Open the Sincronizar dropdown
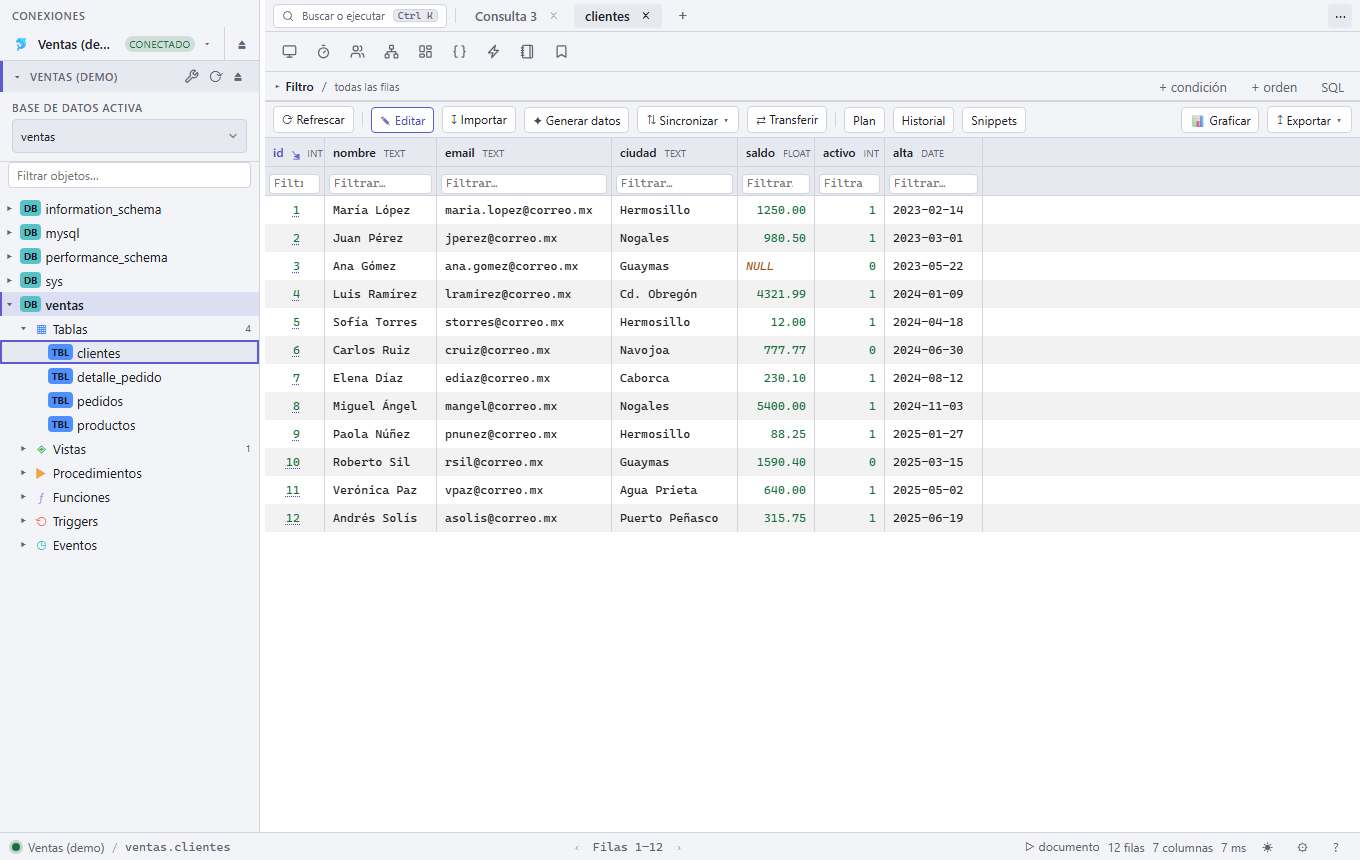Viewport: 1360px width, 860px height. 688,120
